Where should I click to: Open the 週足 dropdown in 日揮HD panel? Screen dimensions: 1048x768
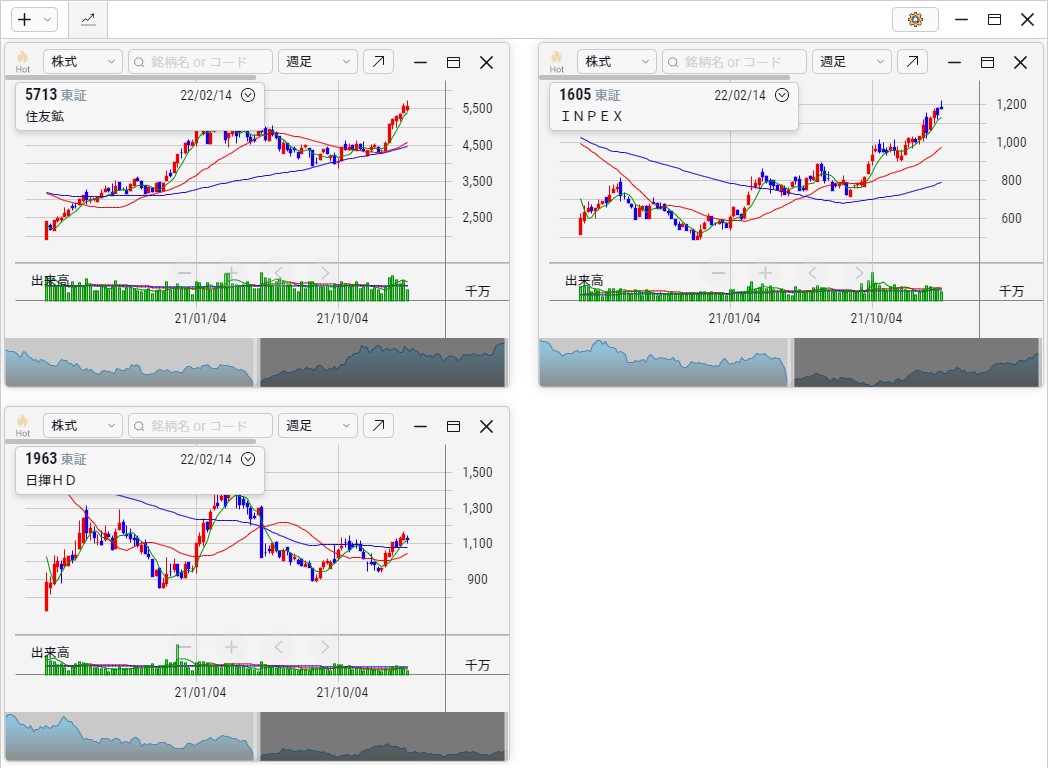point(317,426)
